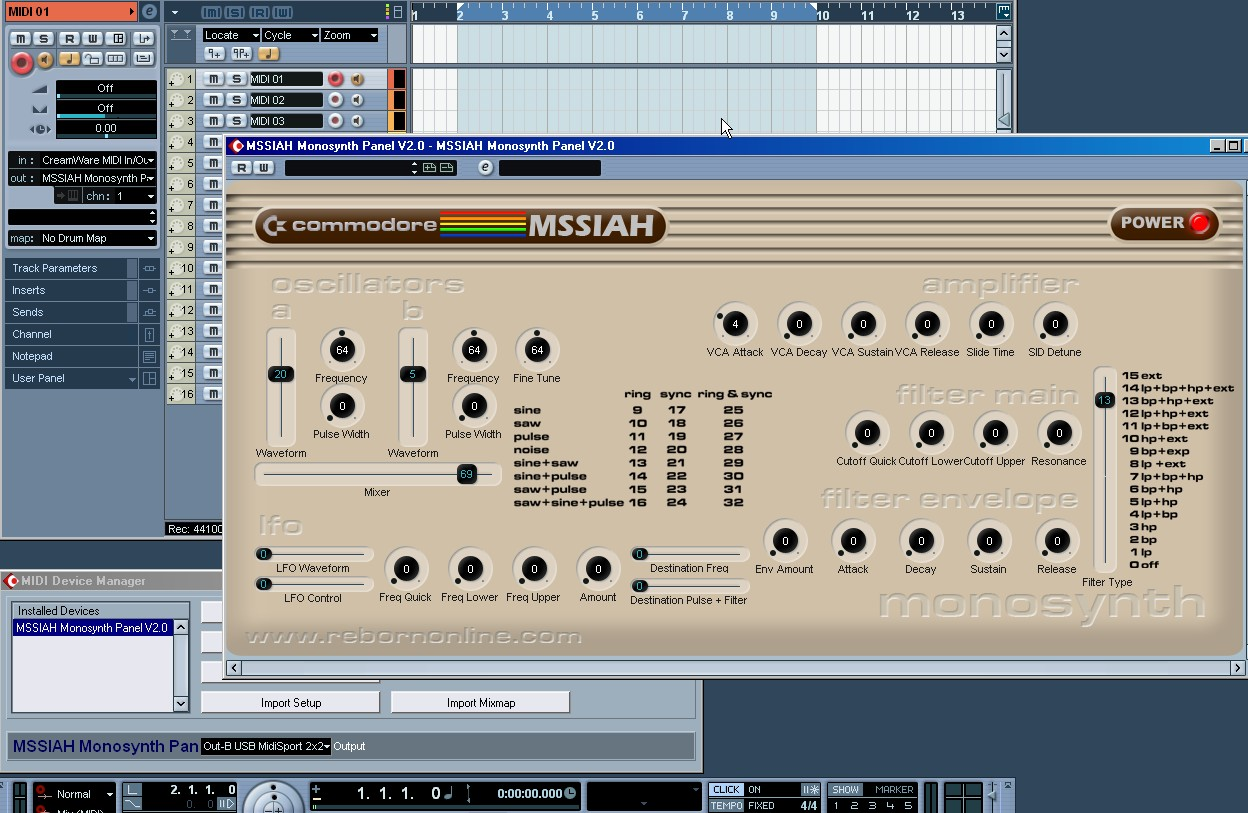Image resolution: width=1248 pixels, height=813 pixels.
Task: Click oscillator a Waveform slider handle
Action: coord(280,374)
